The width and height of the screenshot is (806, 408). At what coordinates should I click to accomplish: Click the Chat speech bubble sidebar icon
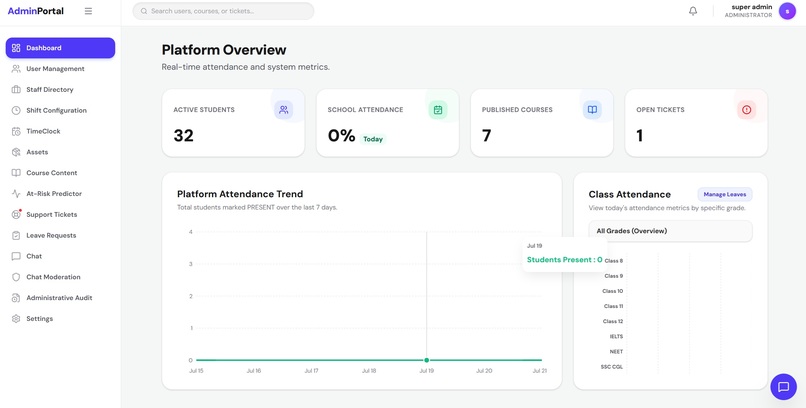coord(16,256)
